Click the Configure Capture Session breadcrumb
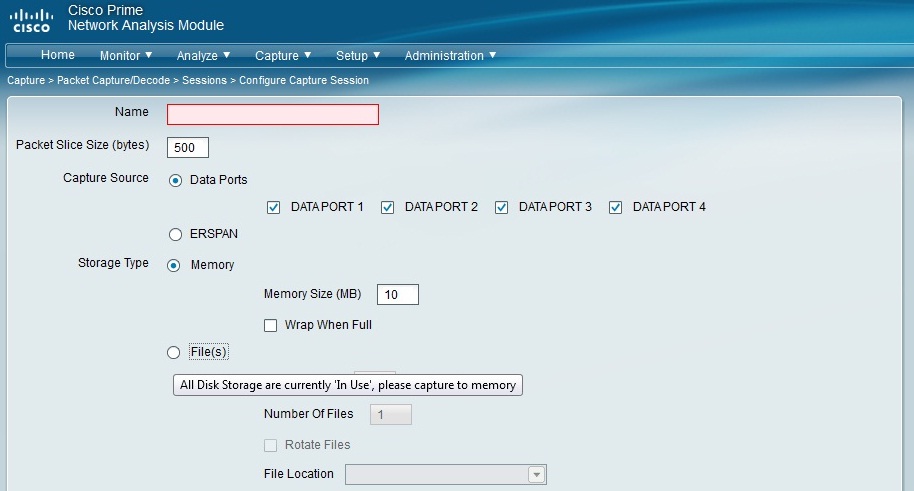 (x=304, y=80)
